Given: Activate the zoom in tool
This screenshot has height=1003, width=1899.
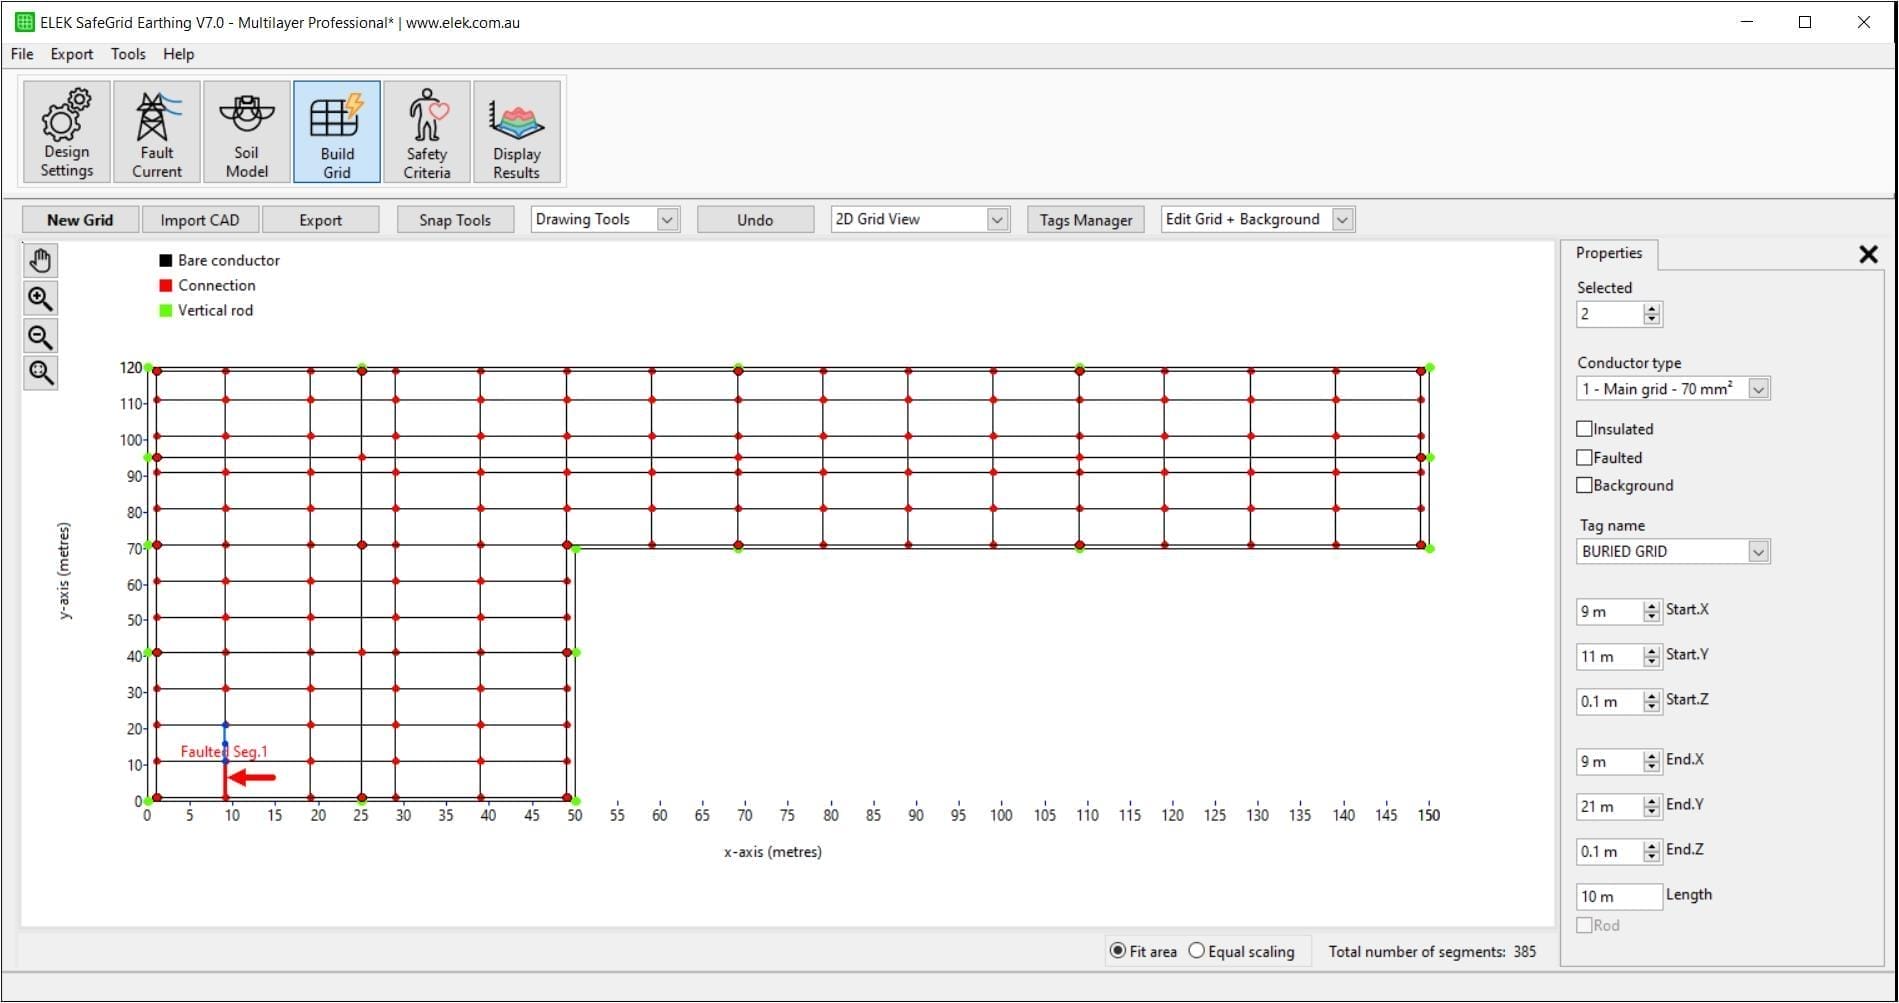Looking at the screenshot, I should coord(40,298).
